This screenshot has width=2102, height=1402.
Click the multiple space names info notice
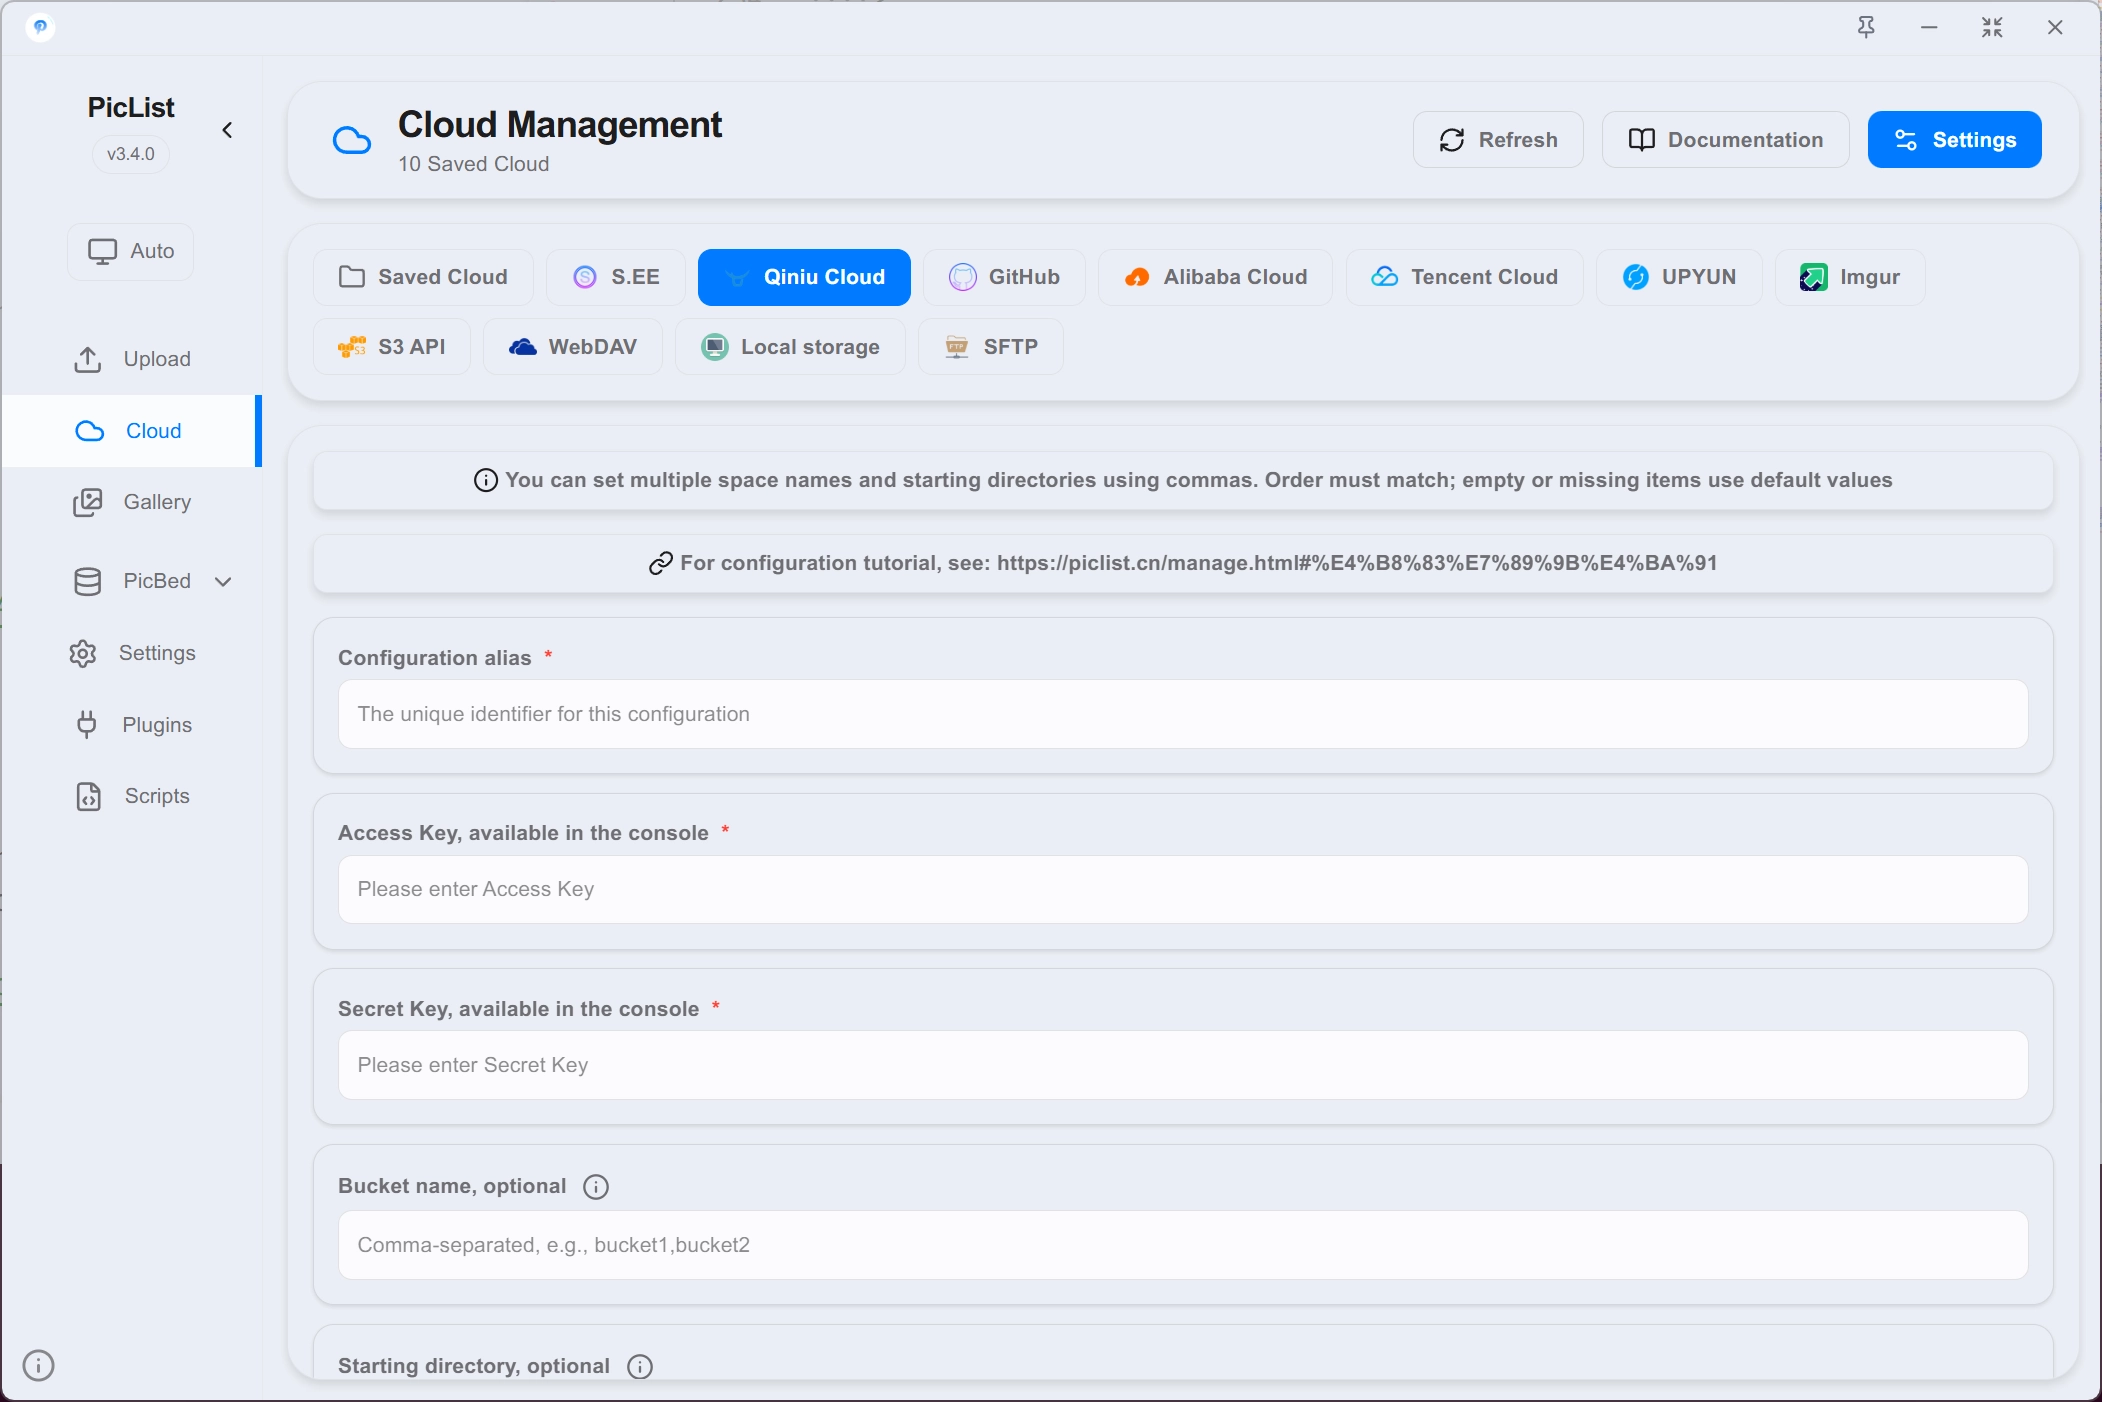pyautogui.click(x=1183, y=480)
